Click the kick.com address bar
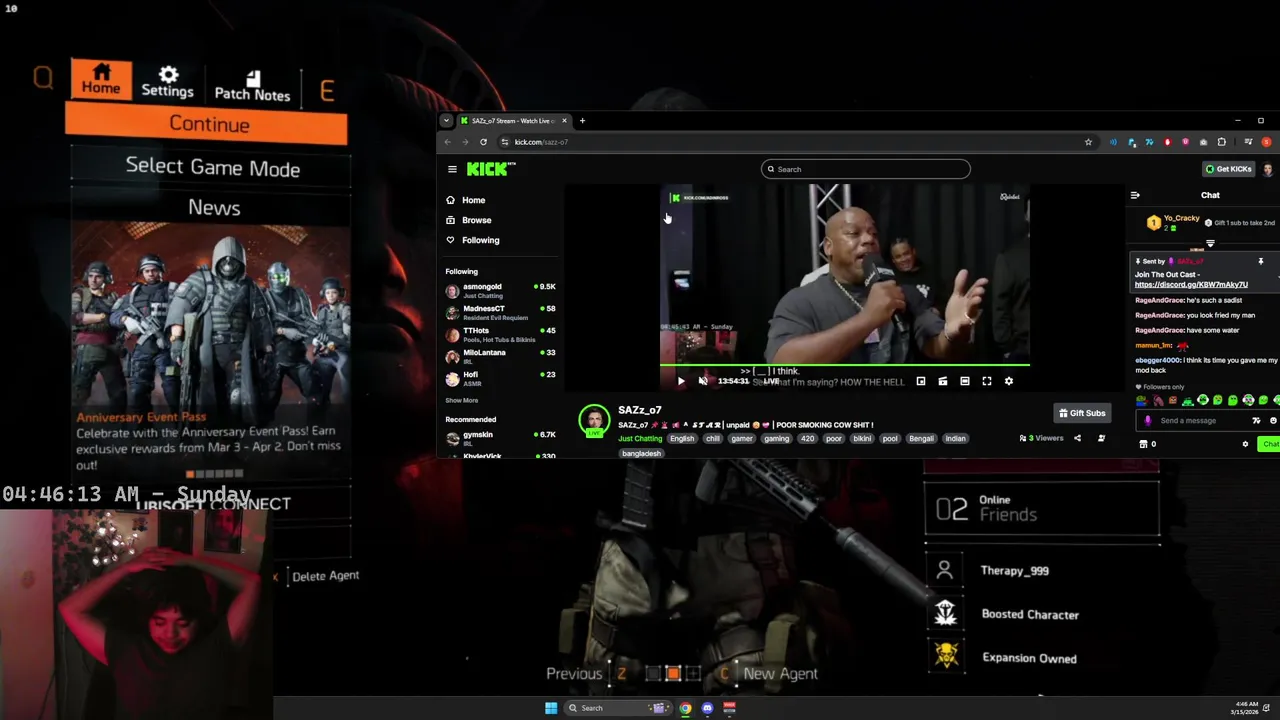The width and height of the screenshot is (1280, 720). click(790, 142)
